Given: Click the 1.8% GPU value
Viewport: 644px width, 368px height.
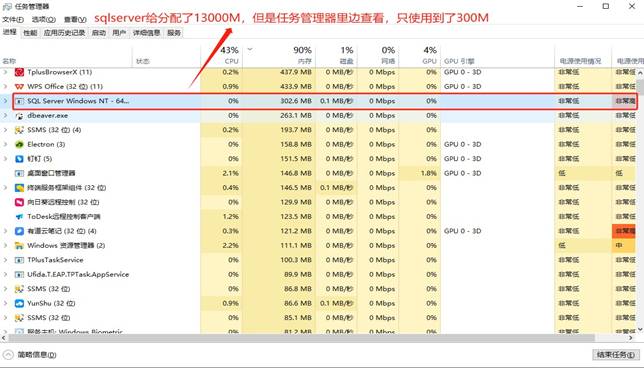Looking at the screenshot, I should point(429,173).
